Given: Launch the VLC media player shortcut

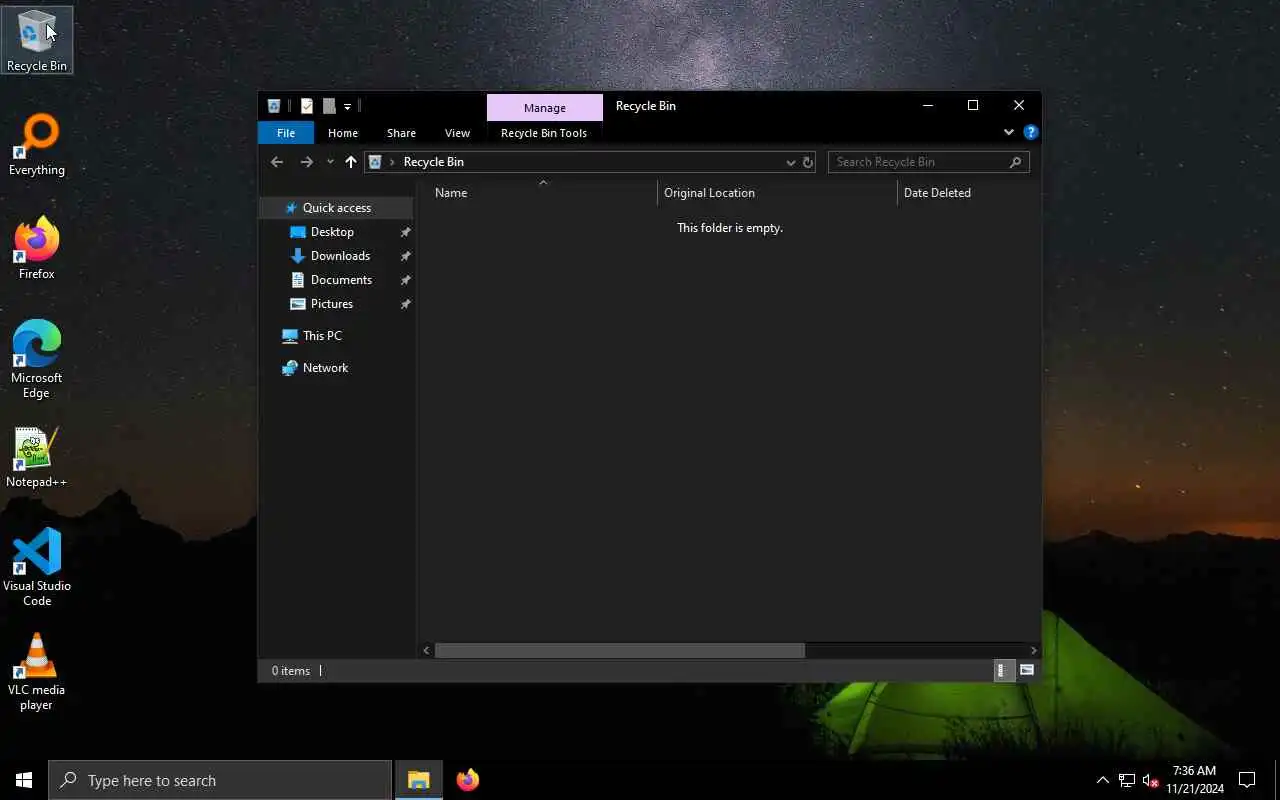Looking at the screenshot, I should [x=37, y=672].
